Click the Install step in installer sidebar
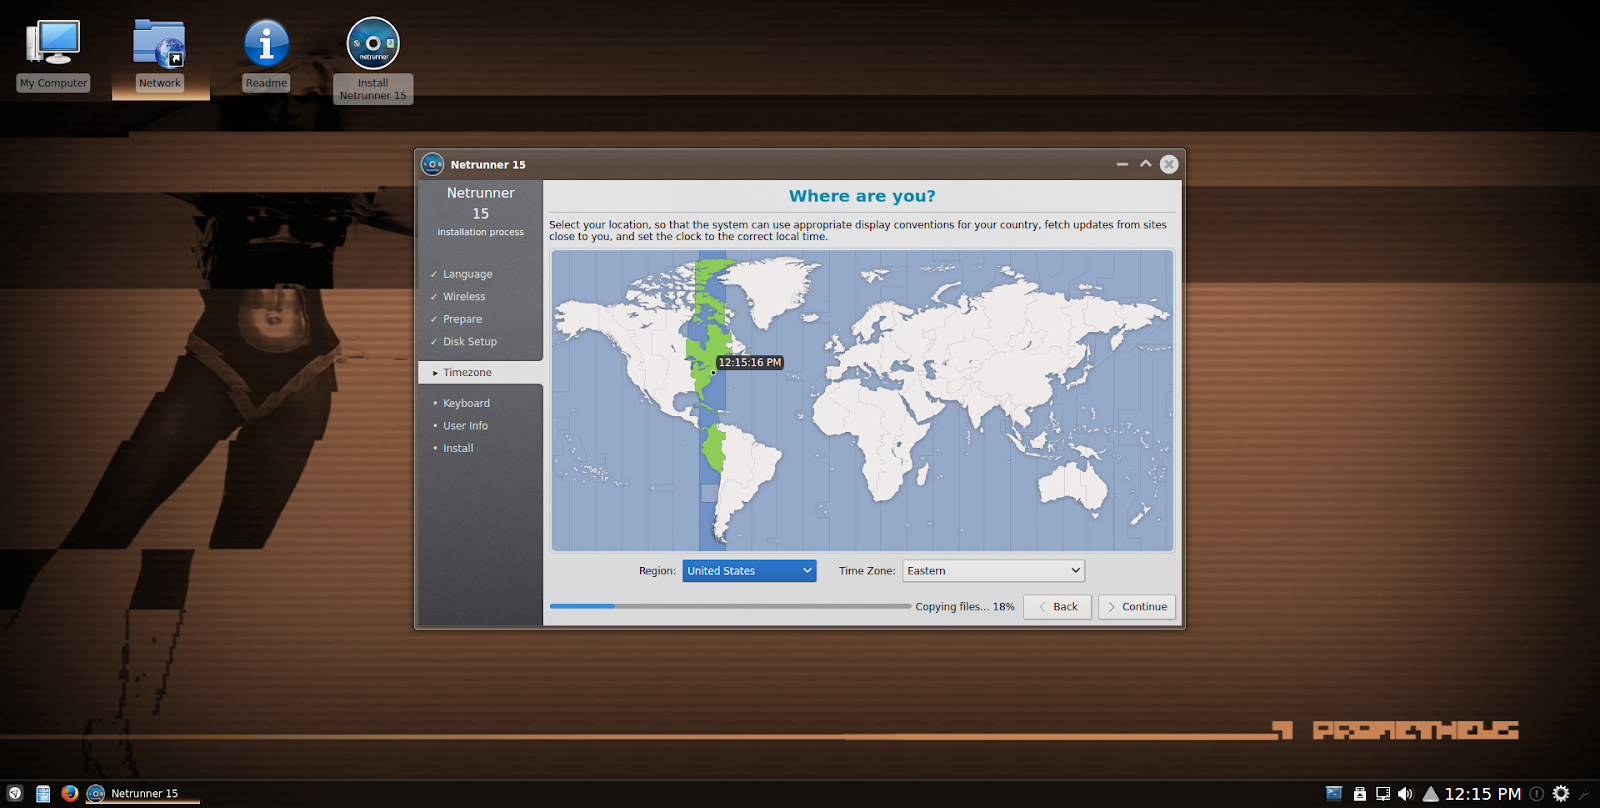Image resolution: width=1600 pixels, height=808 pixels. pyautogui.click(x=458, y=448)
